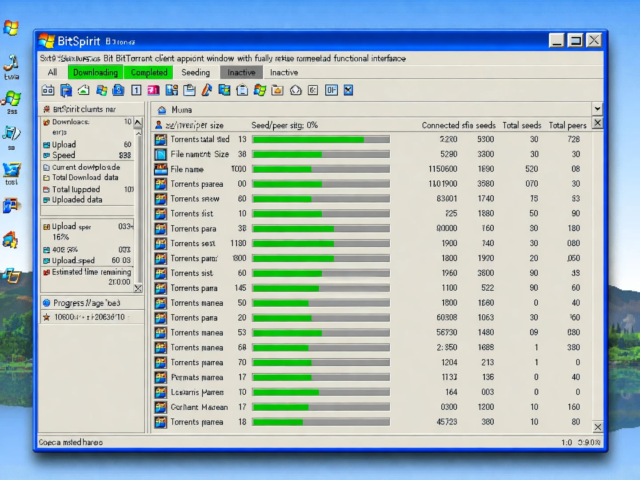This screenshot has width=640, height=480.
Task: Click the progress bar of 'Torrents srew'
Action: click(x=321, y=199)
